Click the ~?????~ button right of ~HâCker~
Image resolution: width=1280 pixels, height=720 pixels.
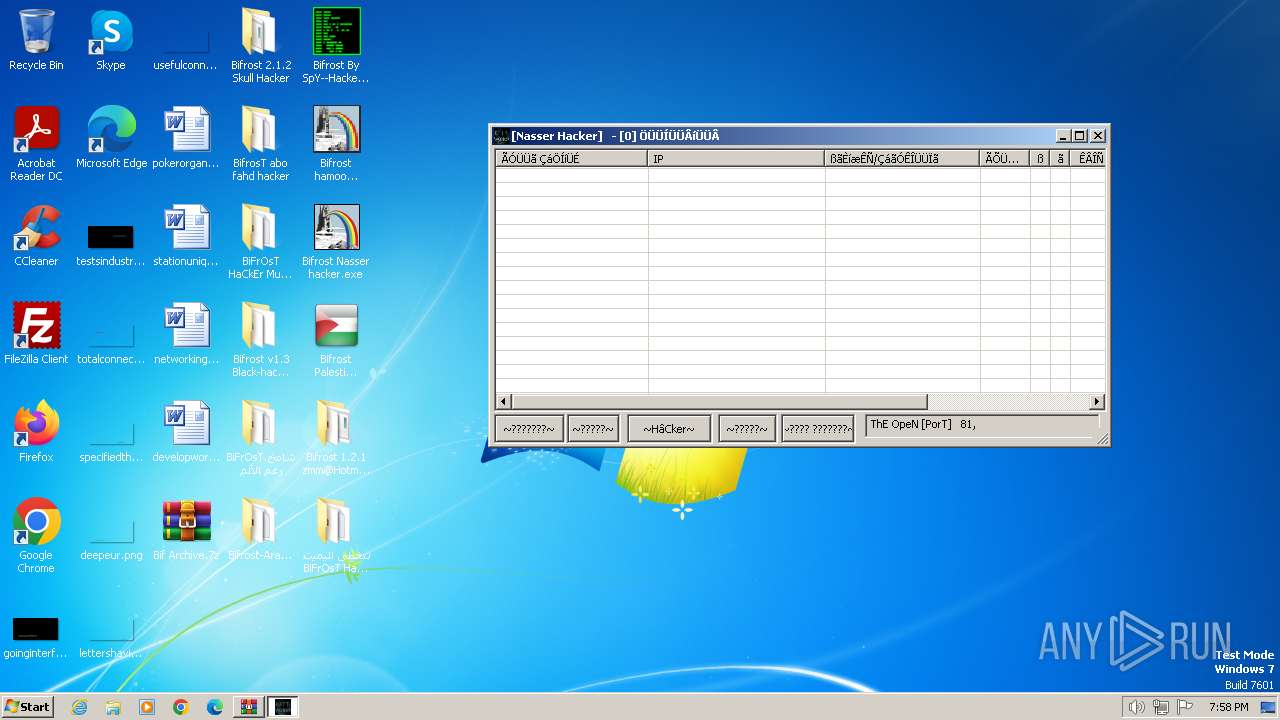[x=747, y=429]
